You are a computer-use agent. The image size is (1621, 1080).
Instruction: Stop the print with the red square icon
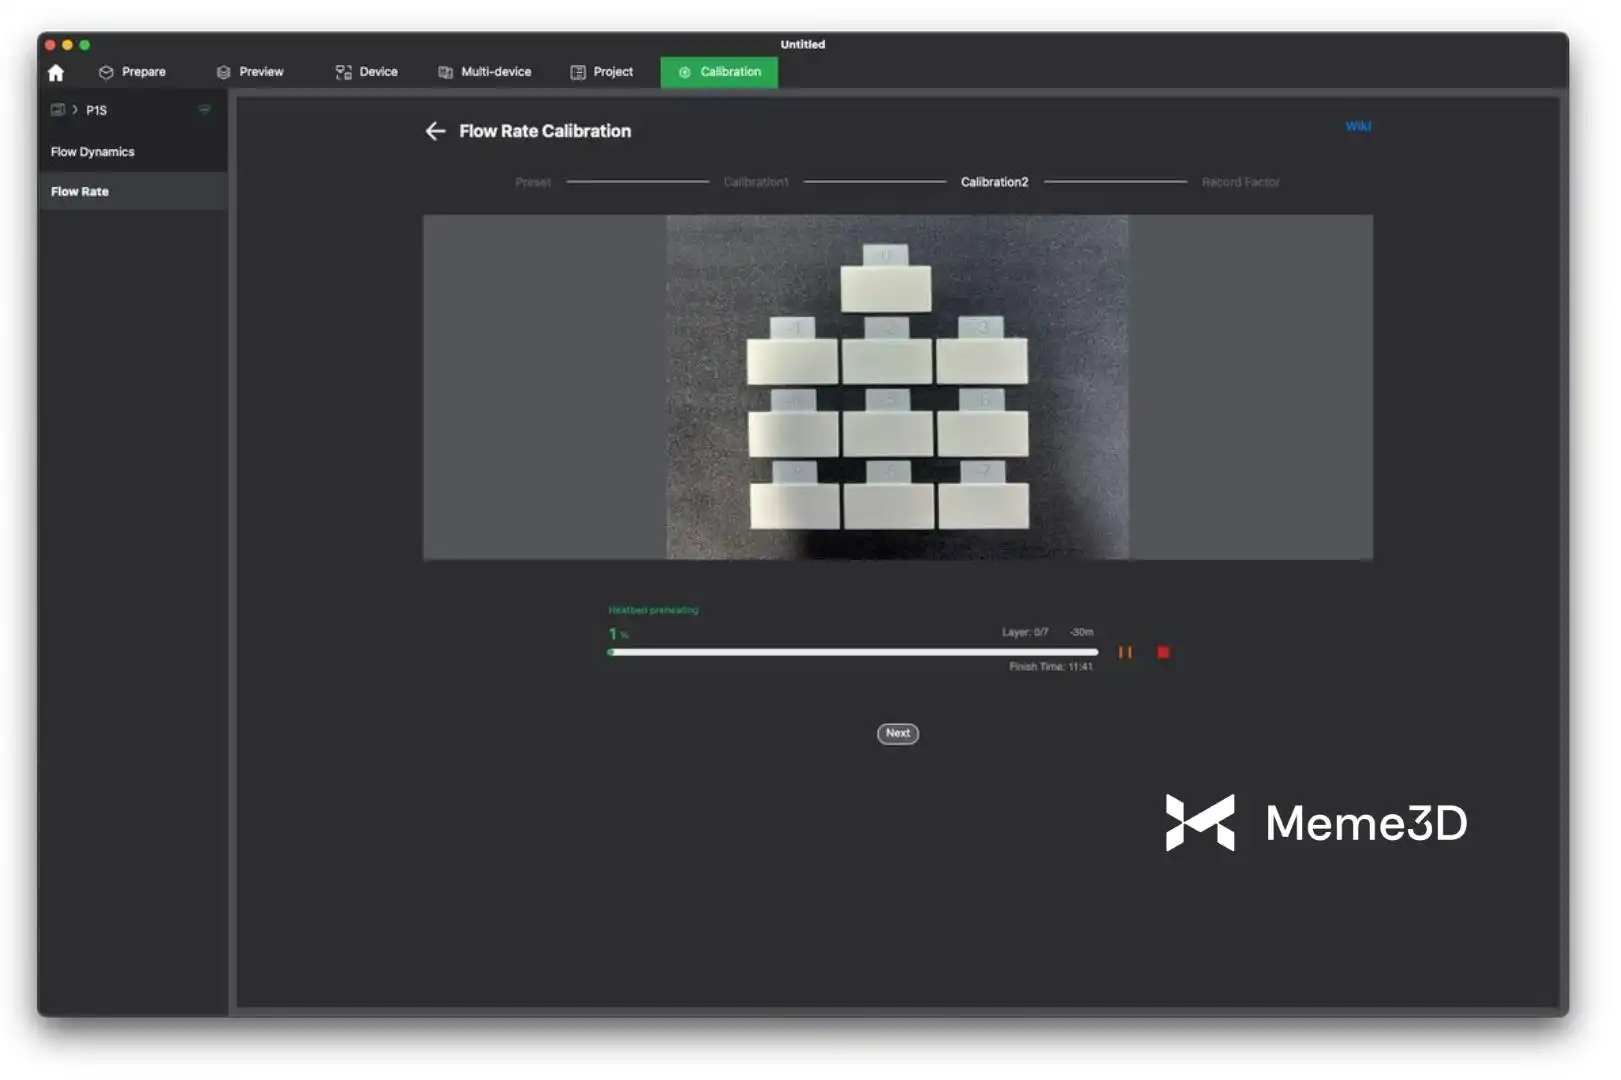coord(1163,652)
